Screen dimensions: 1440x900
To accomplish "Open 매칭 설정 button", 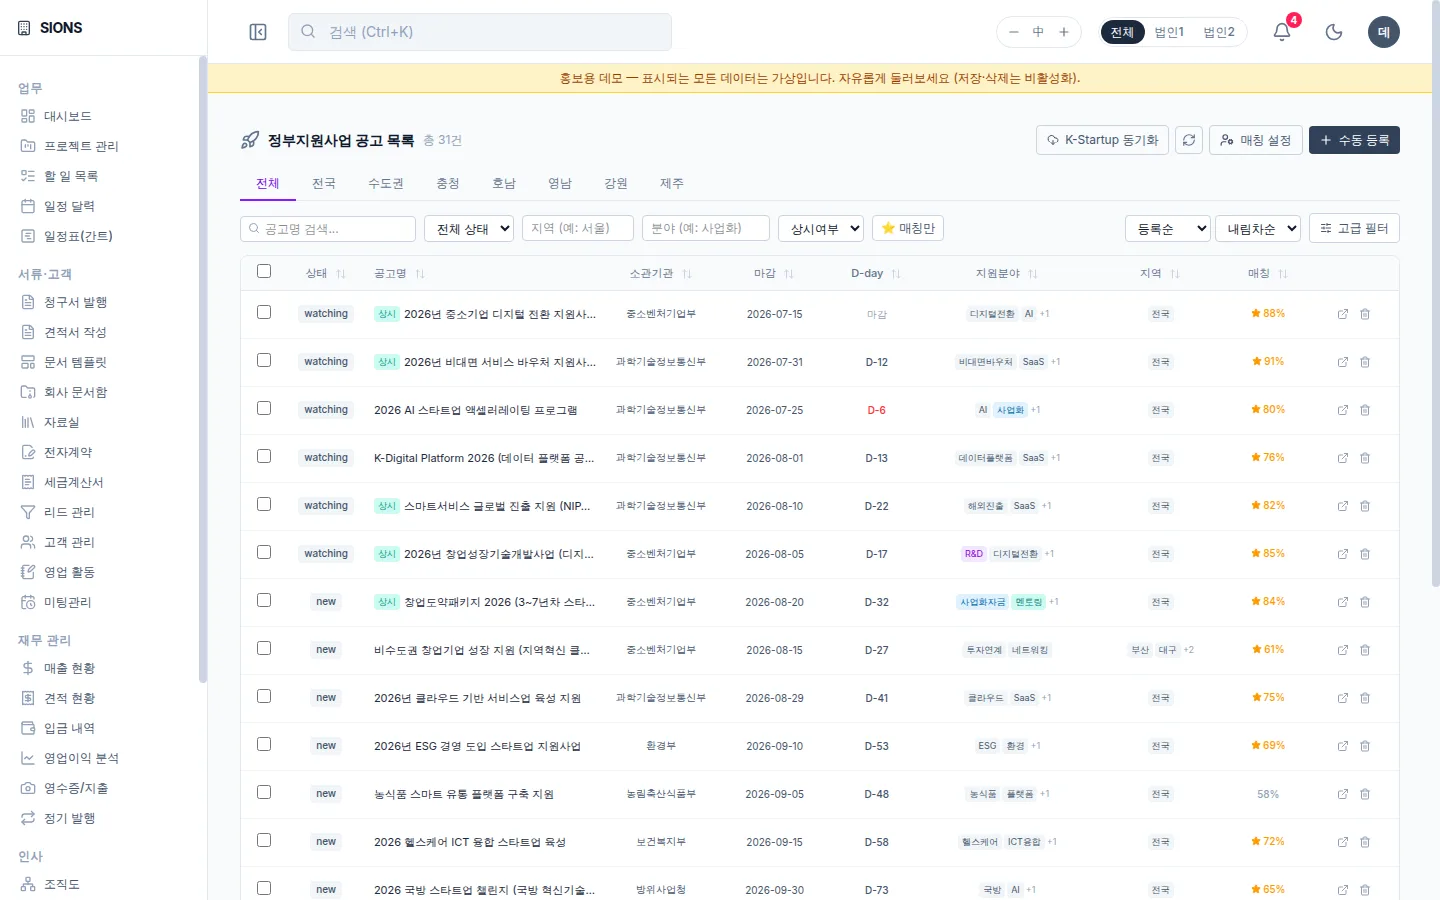I will click(x=1256, y=140).
